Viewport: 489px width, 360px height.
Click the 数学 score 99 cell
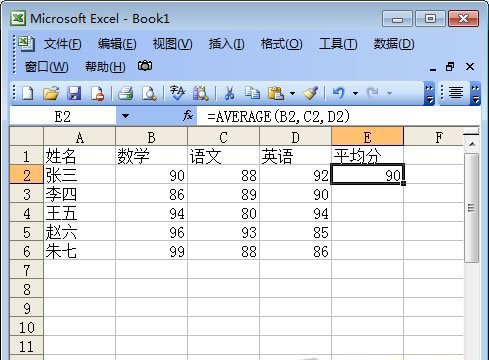point(151,251)
